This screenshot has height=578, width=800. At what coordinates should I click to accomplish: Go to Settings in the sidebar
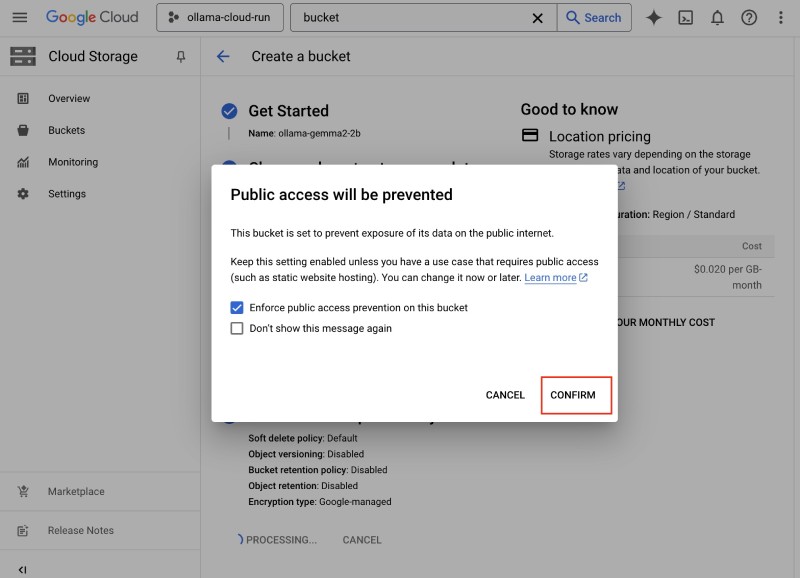pyautogui.click(x=67, y=194)
